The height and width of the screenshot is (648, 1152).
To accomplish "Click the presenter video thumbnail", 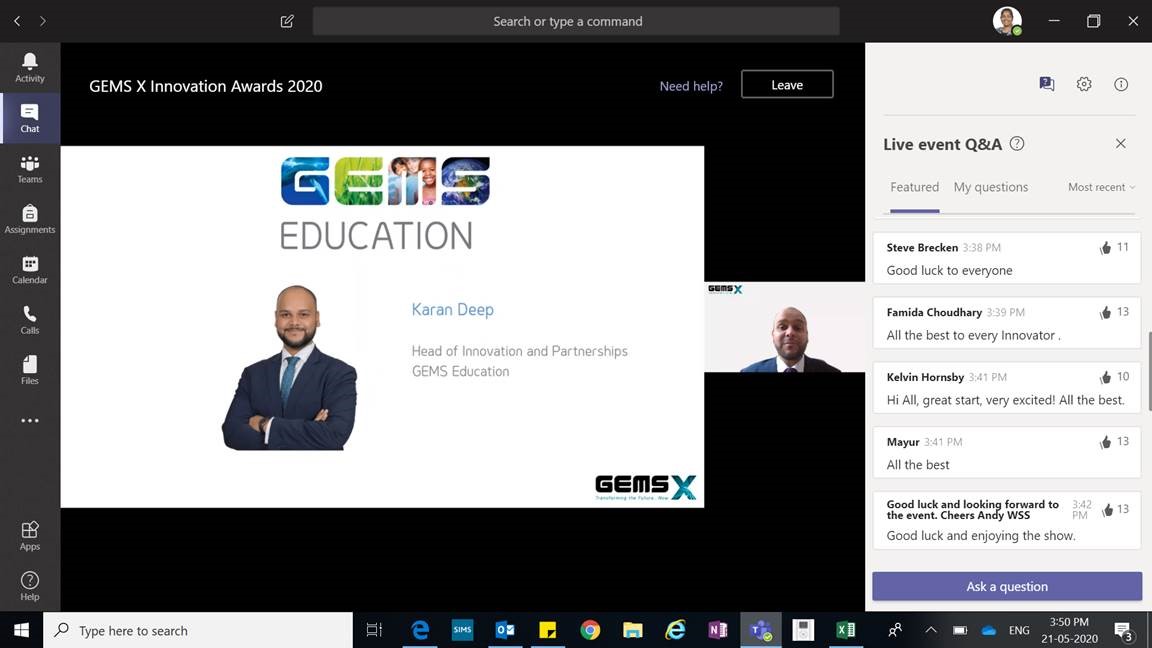I will pyautogui.click(x=784, y=327).
